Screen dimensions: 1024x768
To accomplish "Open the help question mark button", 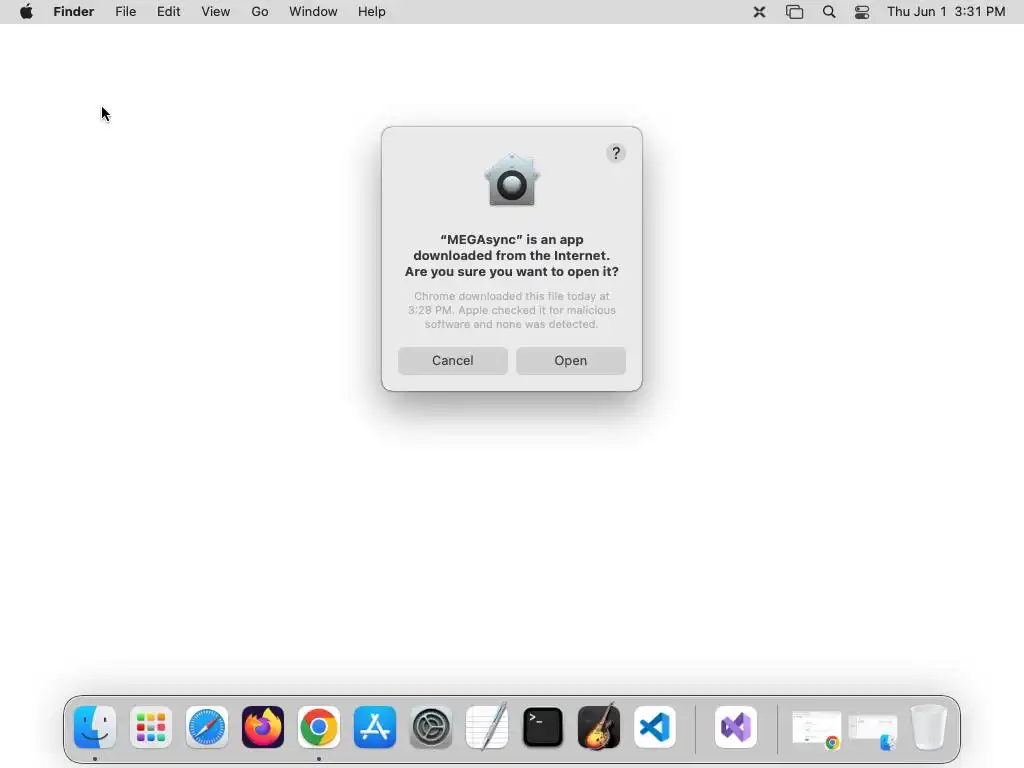I will tap(615, 153).
